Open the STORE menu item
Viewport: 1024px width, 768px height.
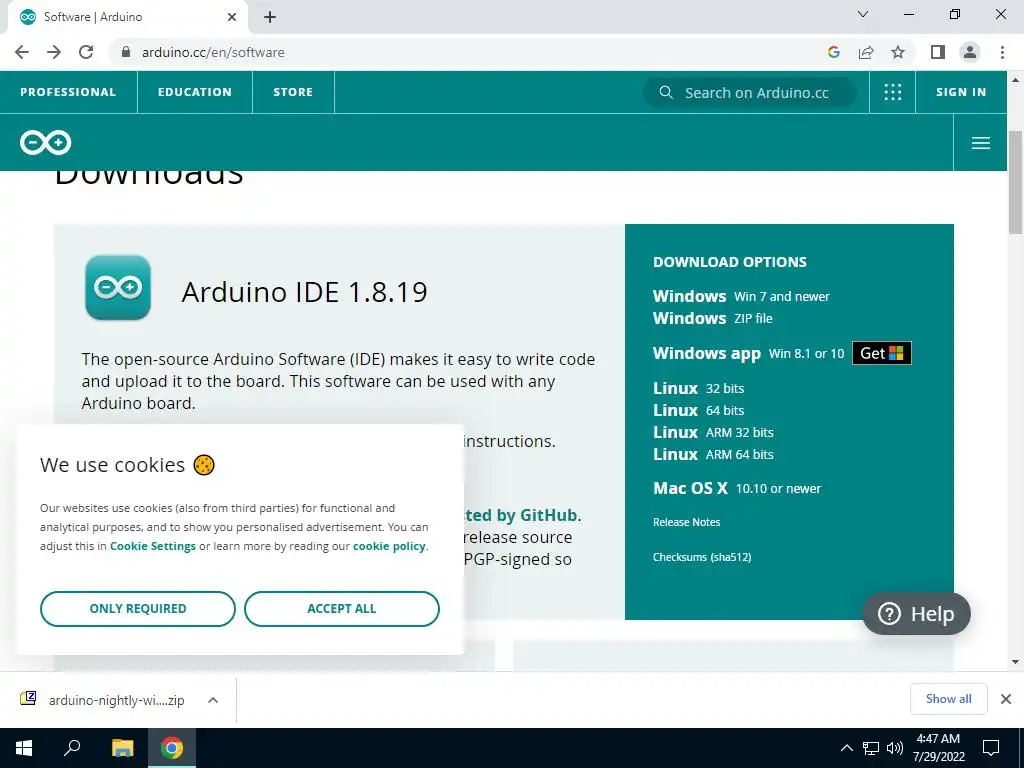coord(293,92)
